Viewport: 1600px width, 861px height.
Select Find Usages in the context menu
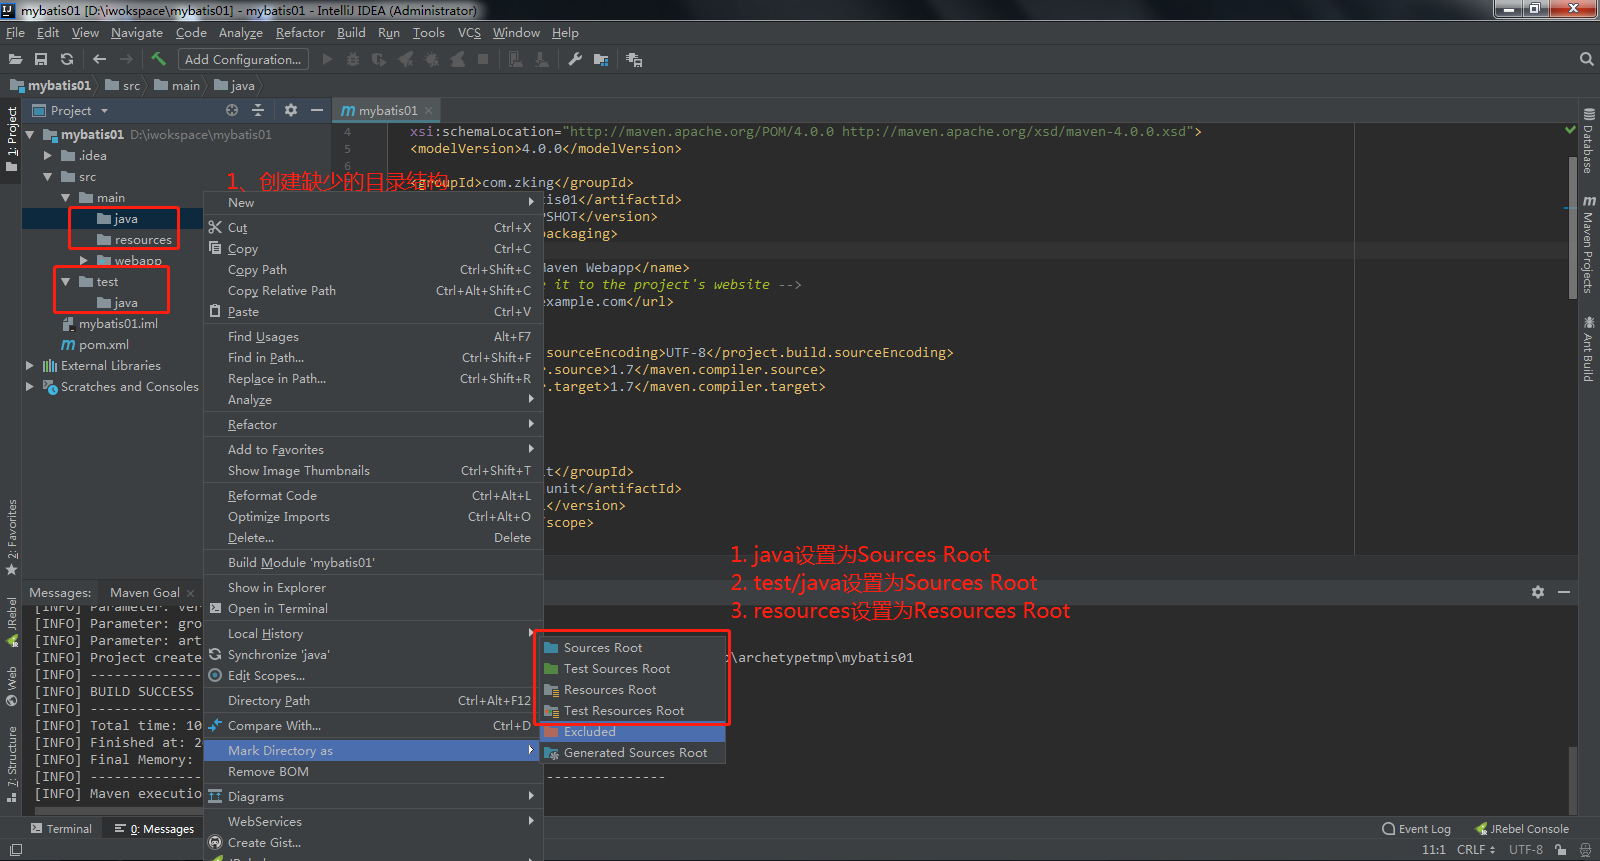373,337
